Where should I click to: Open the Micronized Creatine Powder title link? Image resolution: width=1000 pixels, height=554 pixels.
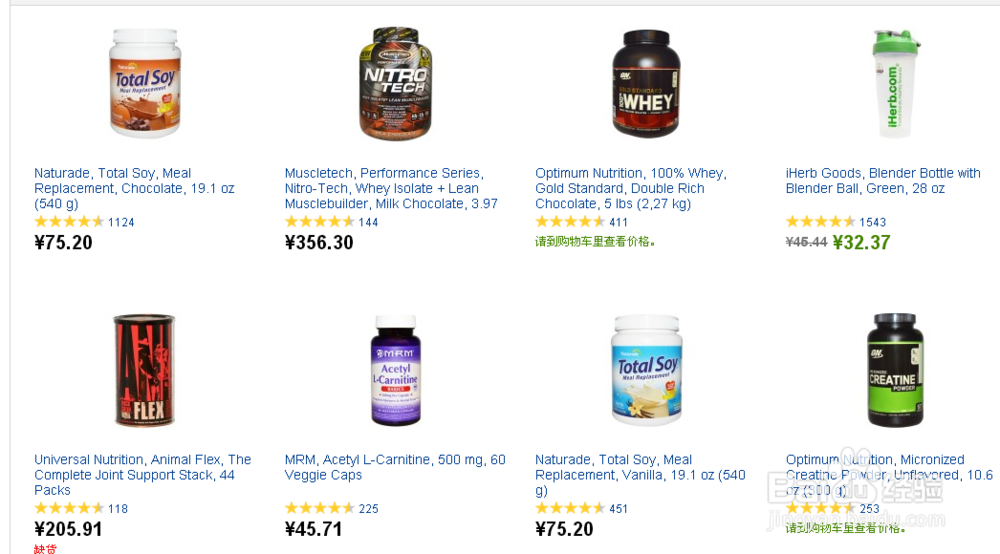pyautogui.click(x=889, y=475)
